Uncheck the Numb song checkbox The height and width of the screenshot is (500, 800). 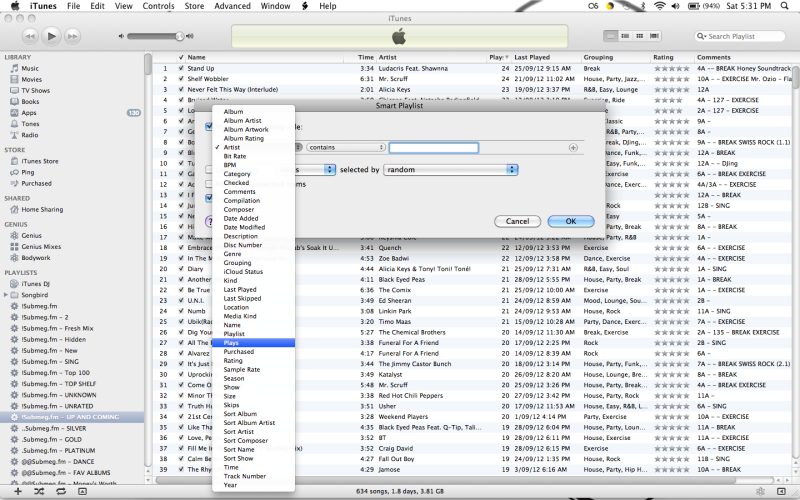(181, 311)
